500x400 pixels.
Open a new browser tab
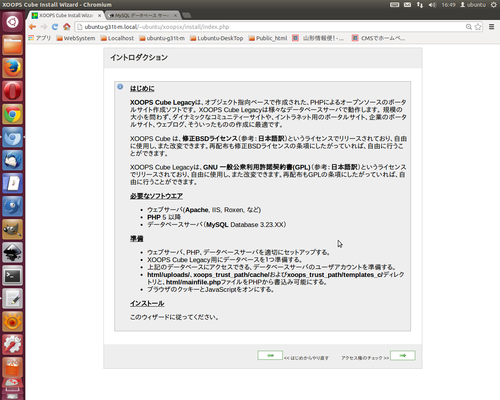click(187, 15)
